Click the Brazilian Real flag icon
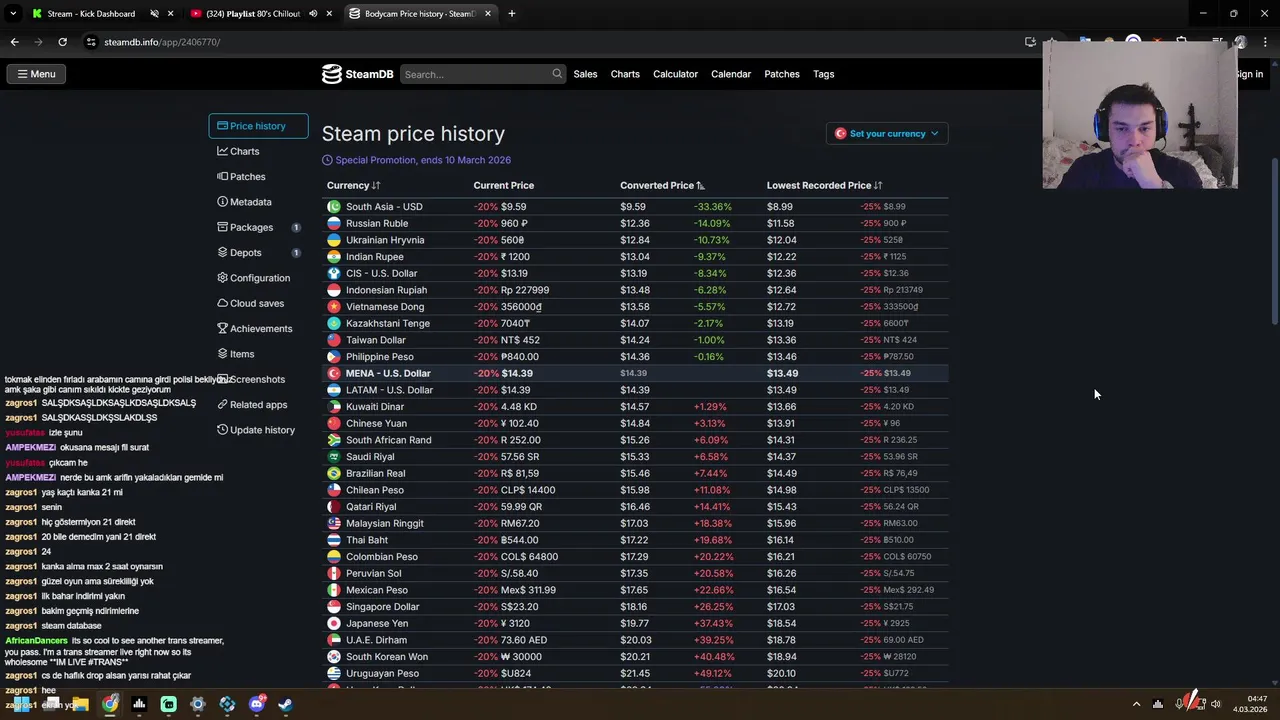Viewport: 1280px width, 720px height. pos(334,473)
